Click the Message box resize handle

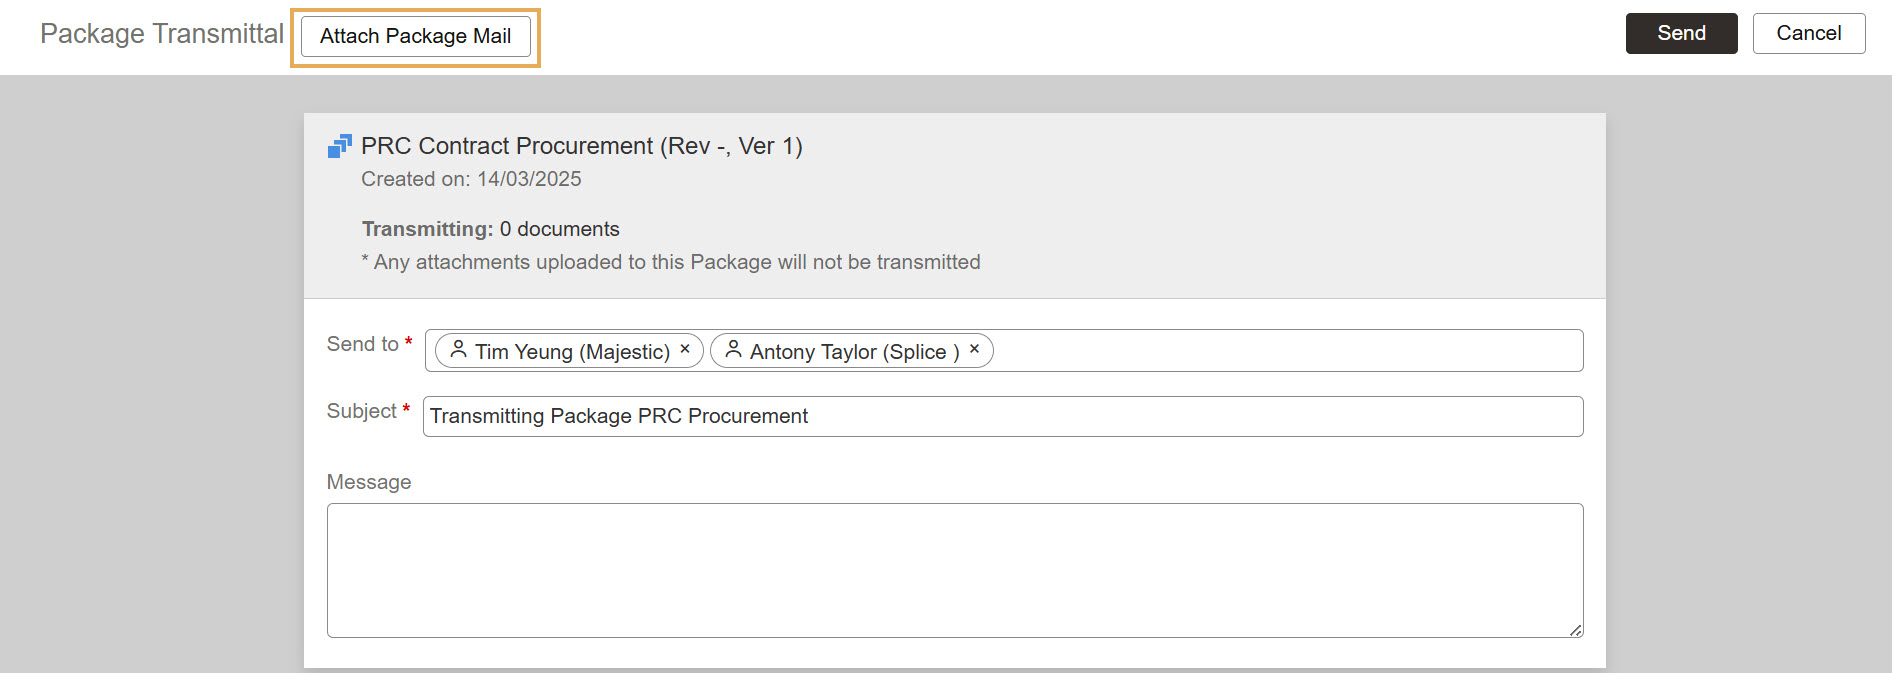click(1575, 630)
